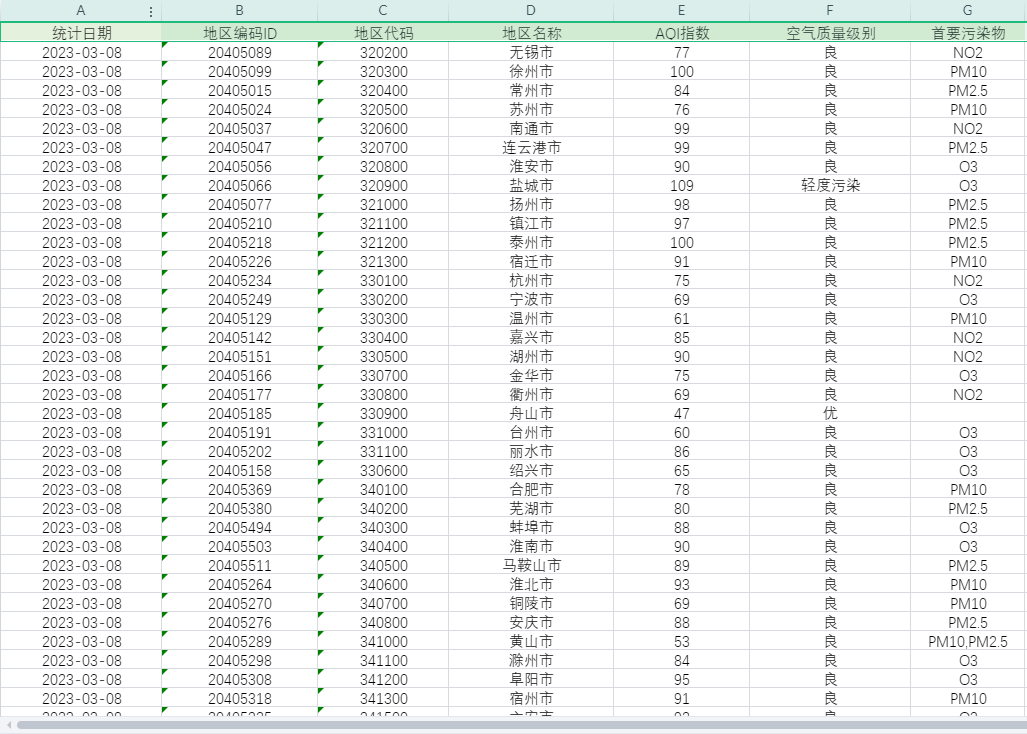This screenshot has width=1027, height=734.
Task: Click the cell with ID 20405234
Action: pyautogui.click(x=239, y=281)
